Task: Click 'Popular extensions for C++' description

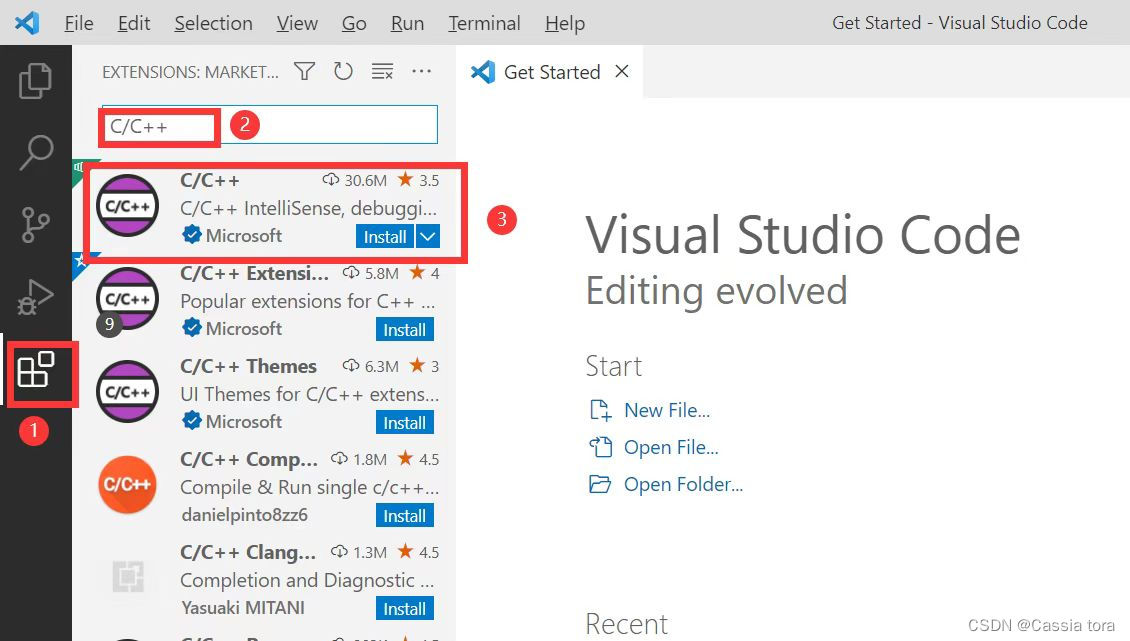Action: click(x=308, y=301)
